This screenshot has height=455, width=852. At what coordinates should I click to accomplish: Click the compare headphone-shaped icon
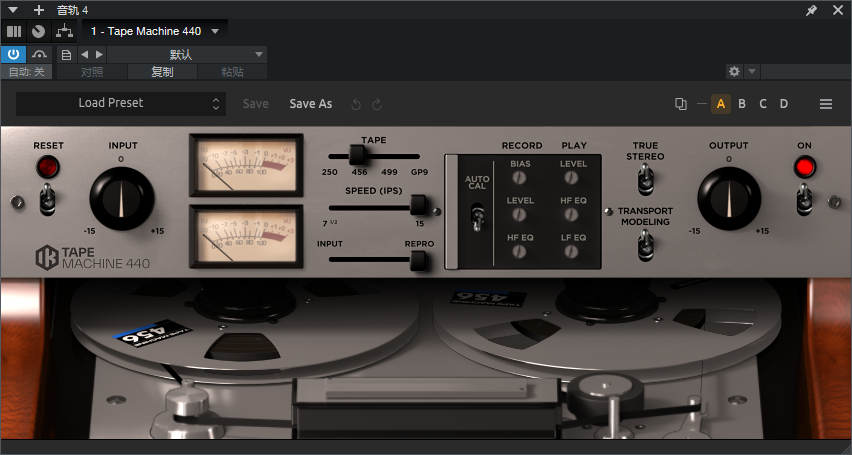(x=39, y=54)
